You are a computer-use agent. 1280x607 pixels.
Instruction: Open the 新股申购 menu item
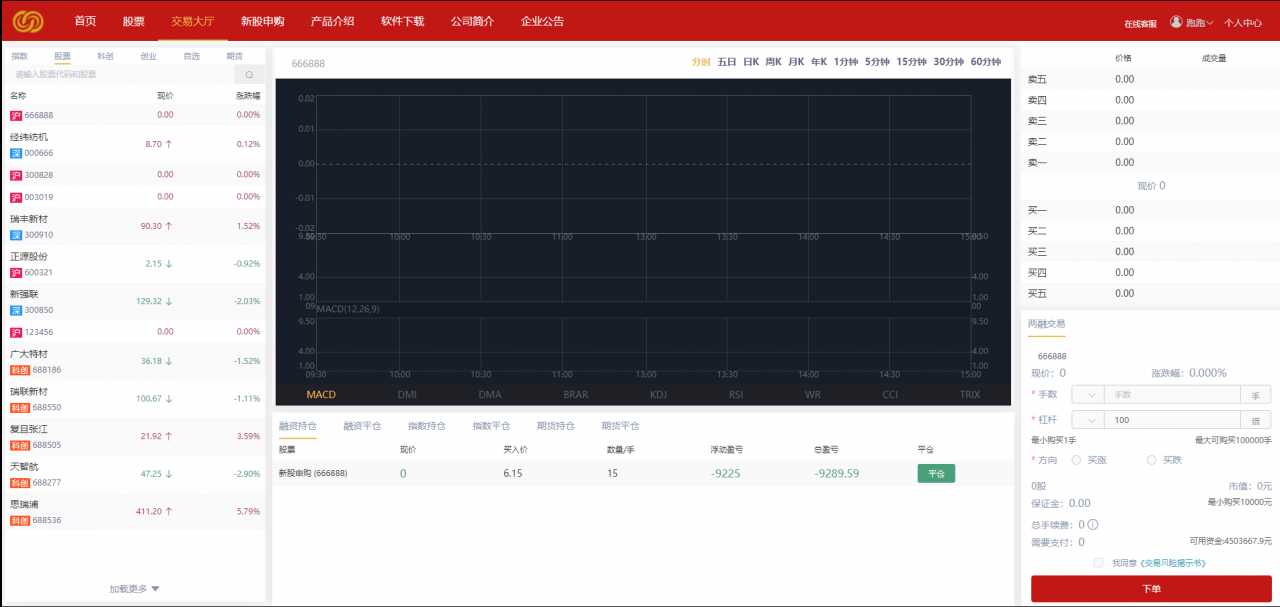[263, 20]
